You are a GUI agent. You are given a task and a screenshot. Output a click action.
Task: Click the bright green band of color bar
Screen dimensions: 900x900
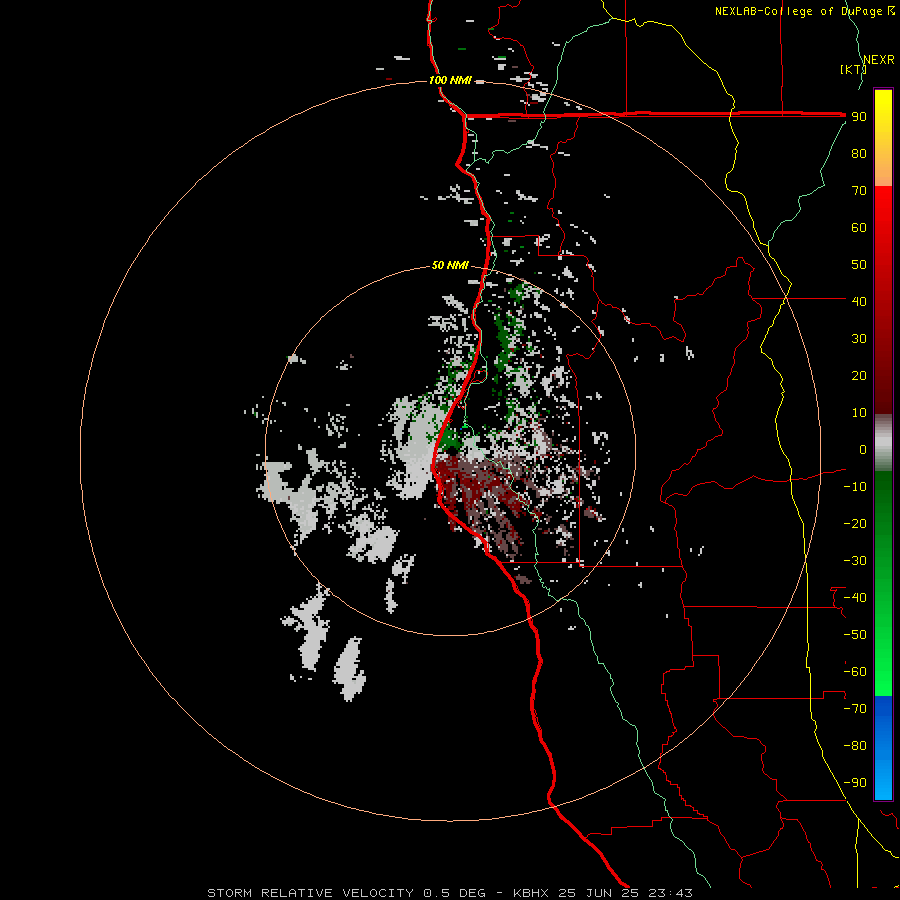pos(883,584)
